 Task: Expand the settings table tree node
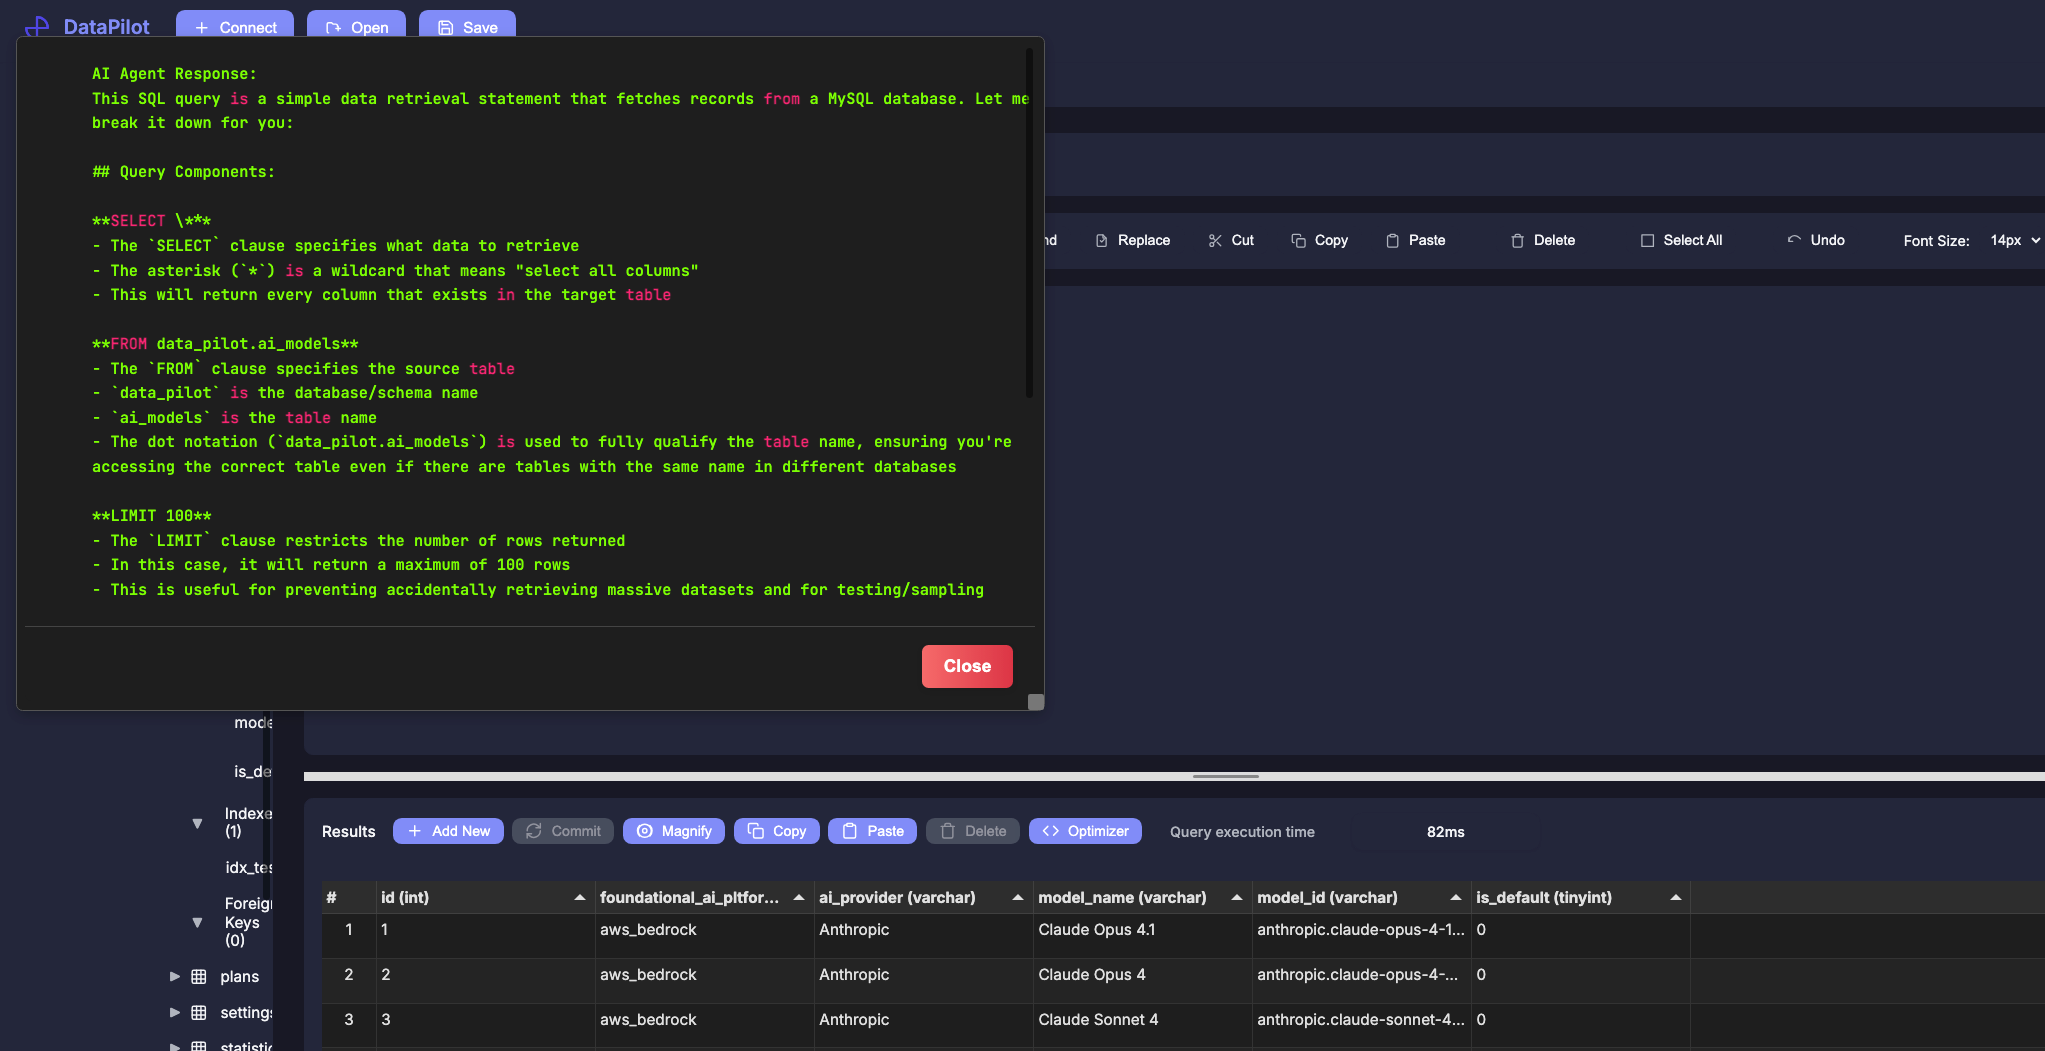(x=175, y=1012)
